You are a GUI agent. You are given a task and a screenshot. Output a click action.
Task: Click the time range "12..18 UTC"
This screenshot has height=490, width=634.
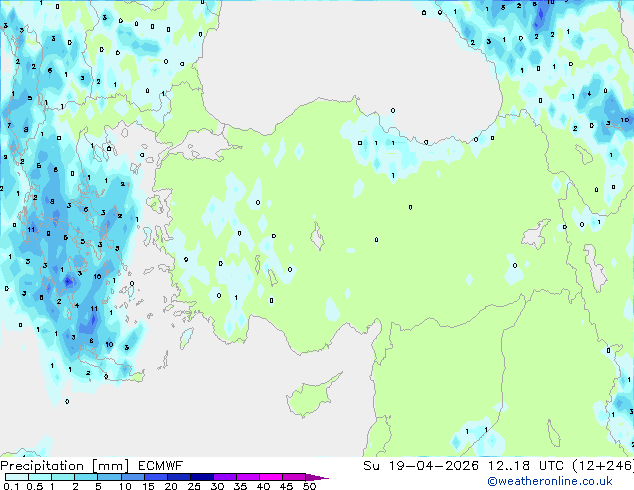526,466
